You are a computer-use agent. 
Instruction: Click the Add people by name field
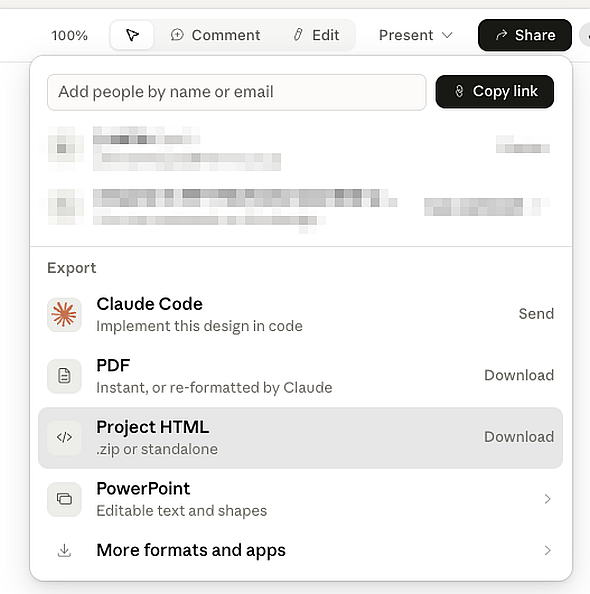point(237,92)
